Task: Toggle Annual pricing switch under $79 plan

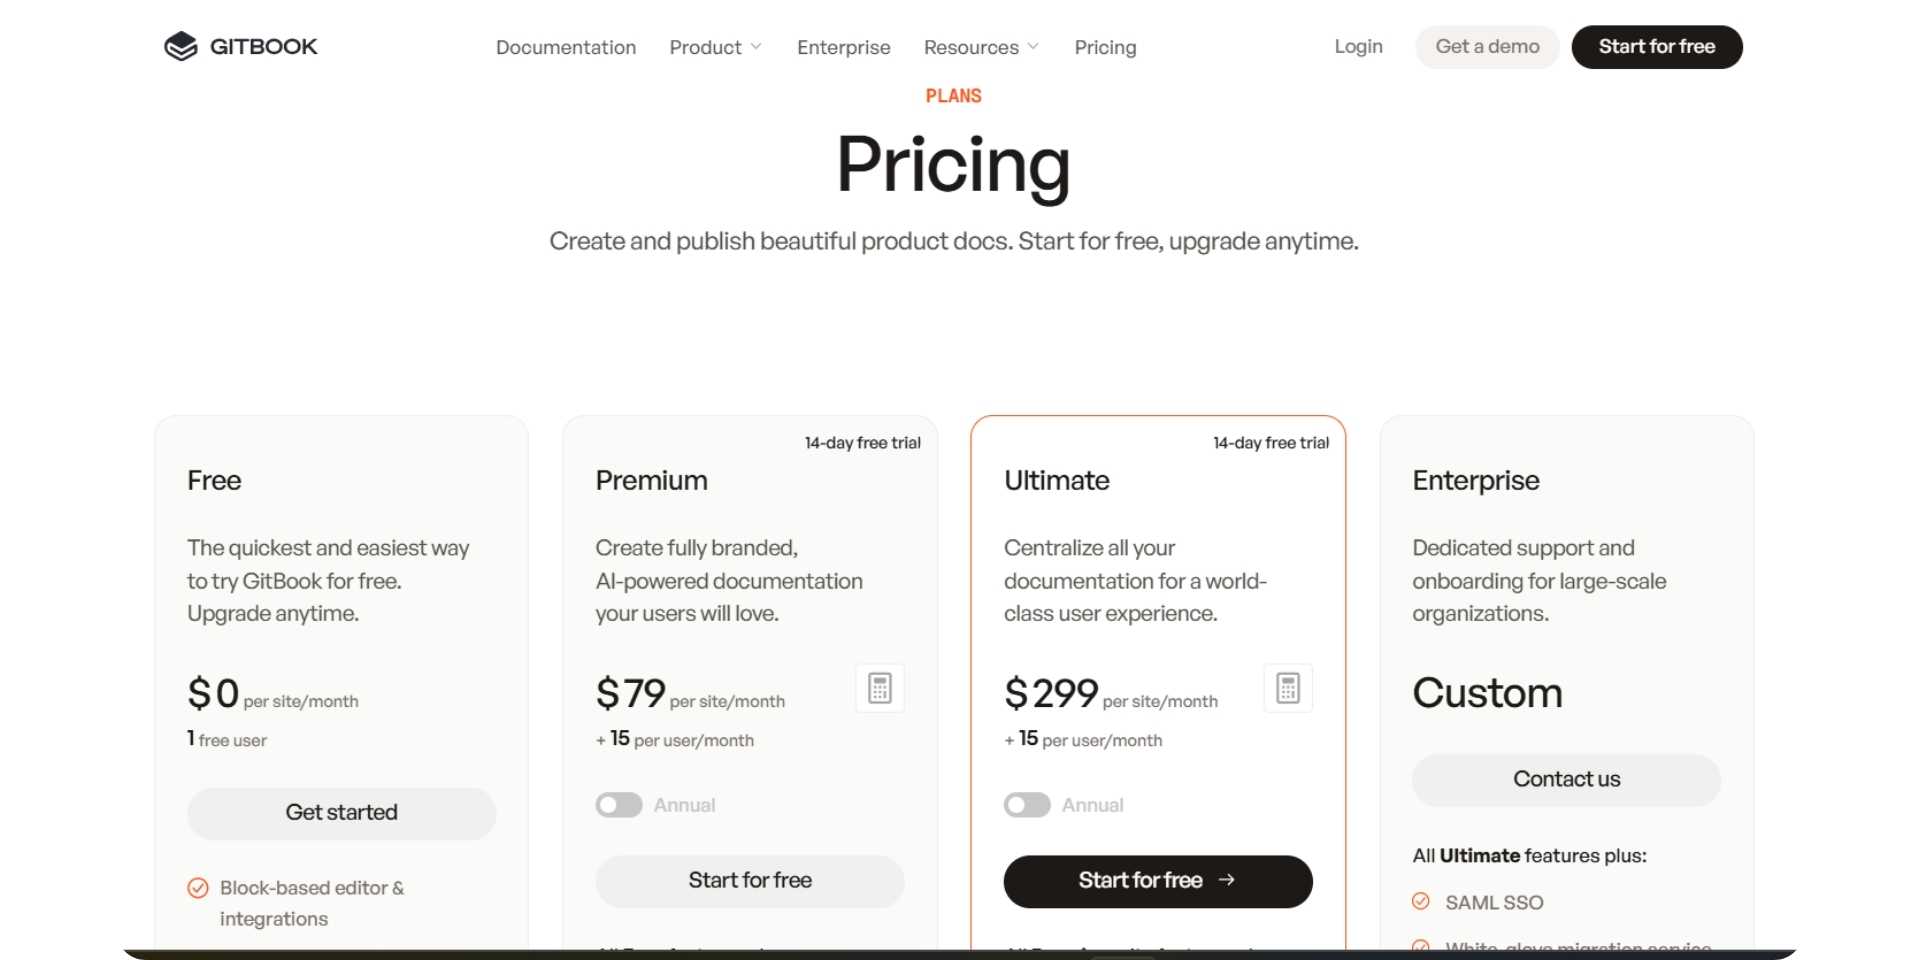Action: click(618, 805)
